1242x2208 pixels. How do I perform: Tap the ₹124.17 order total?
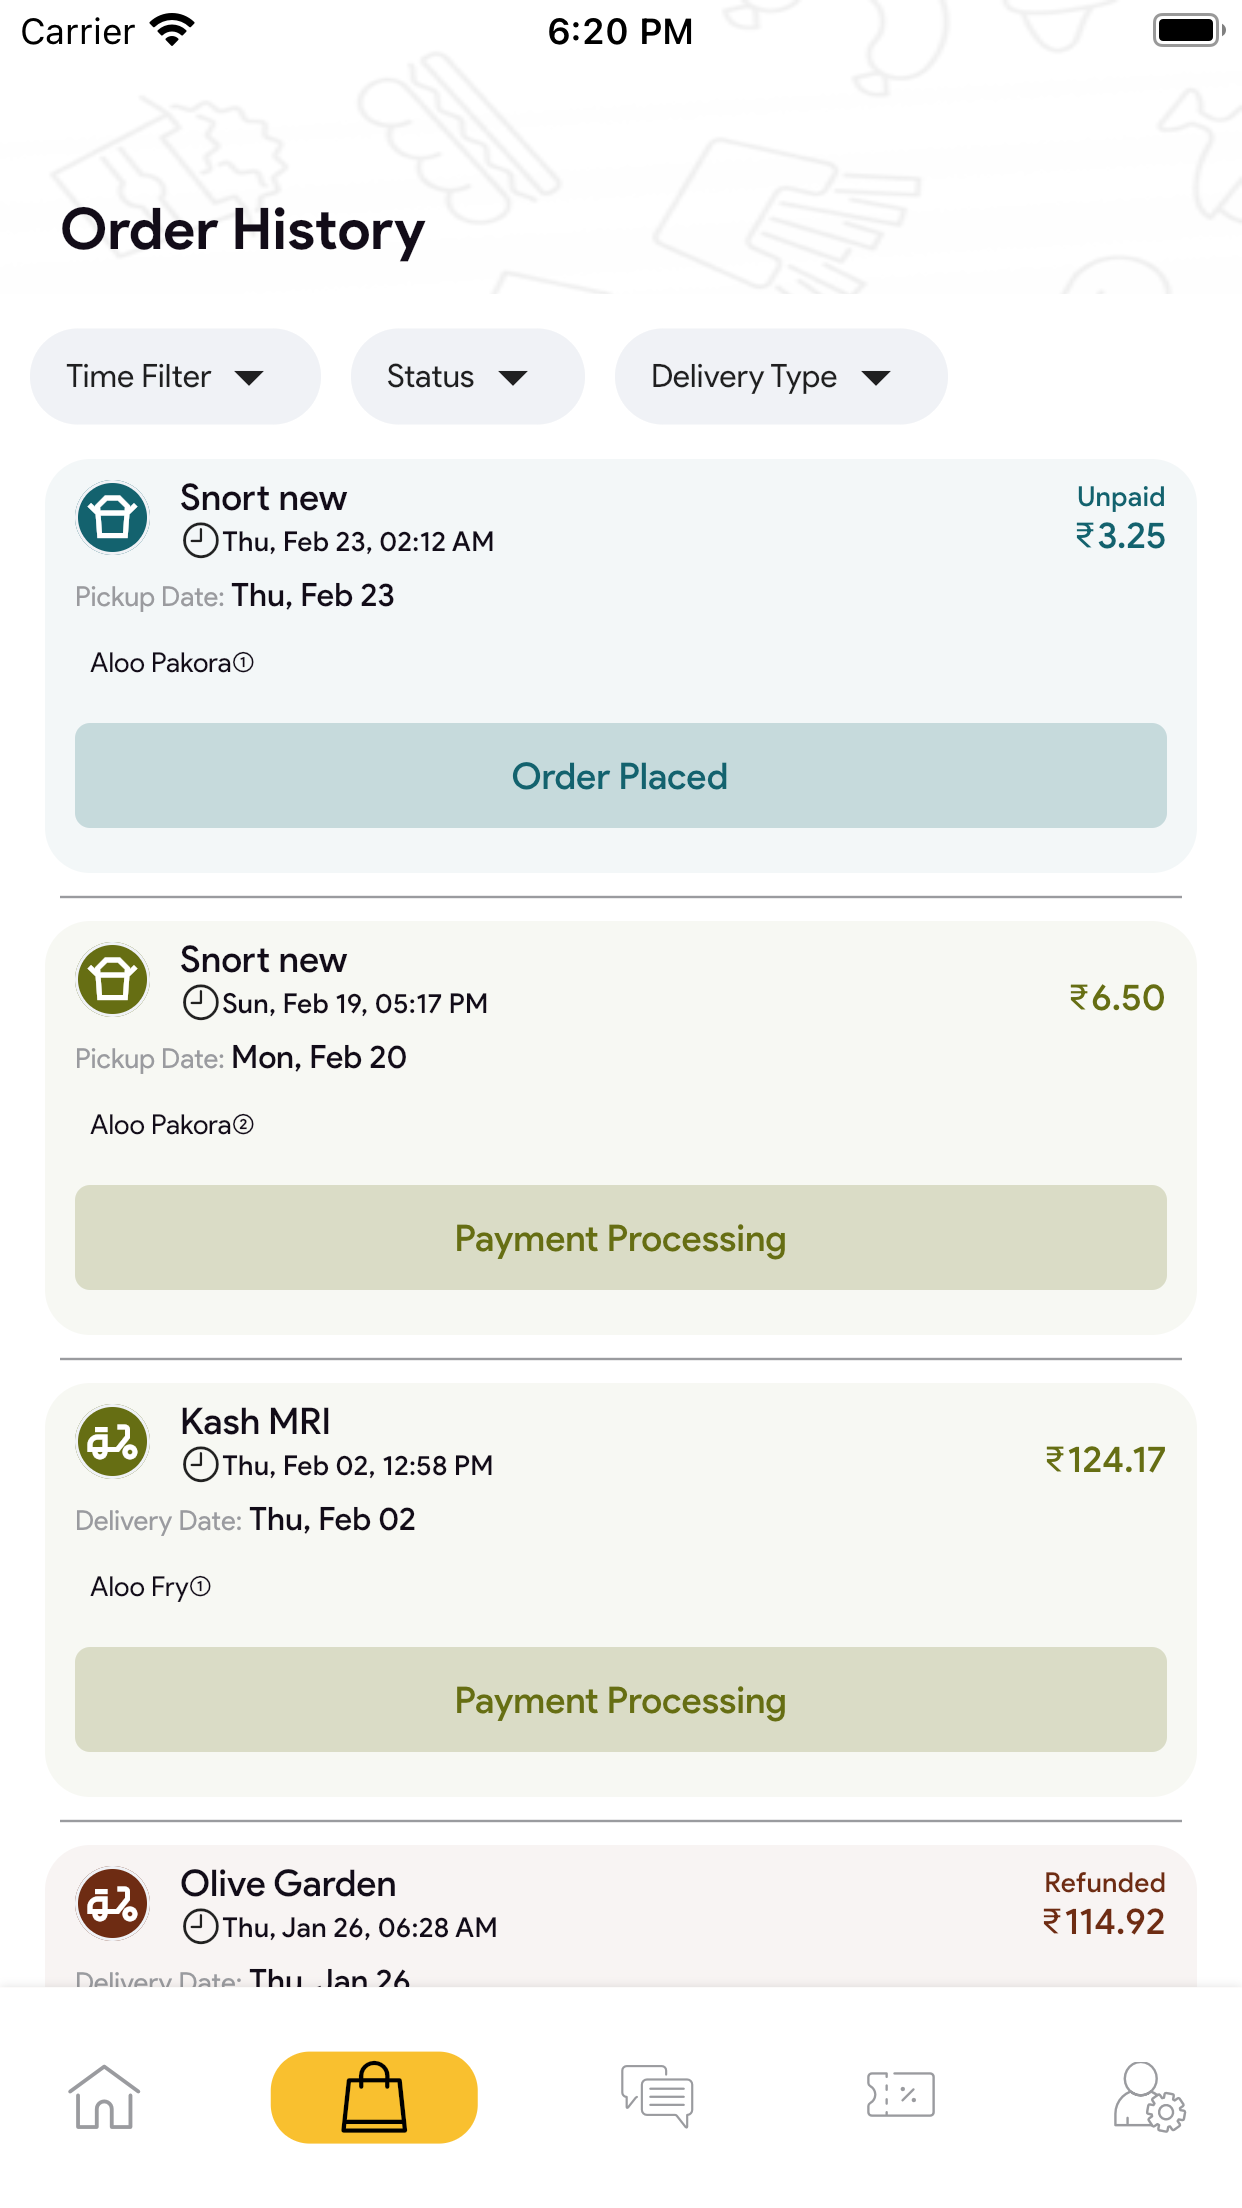(x=1105, y=1460)
